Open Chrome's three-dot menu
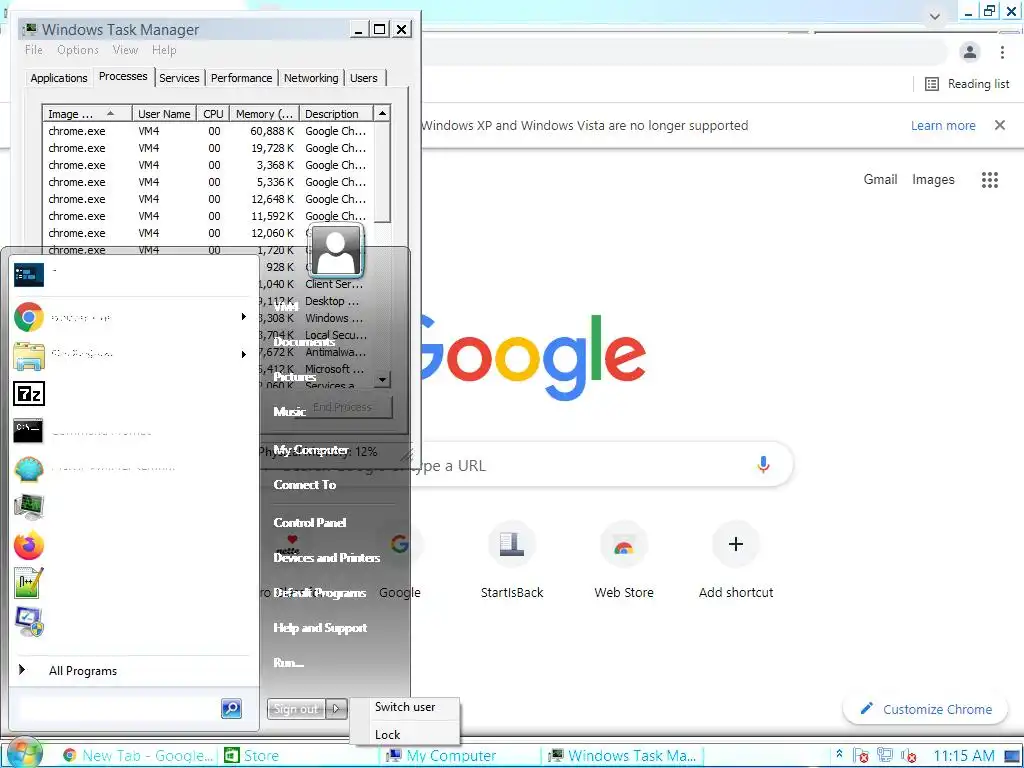The width and height of the screenshot is (1024, 768). click(x=1002, y=52)
